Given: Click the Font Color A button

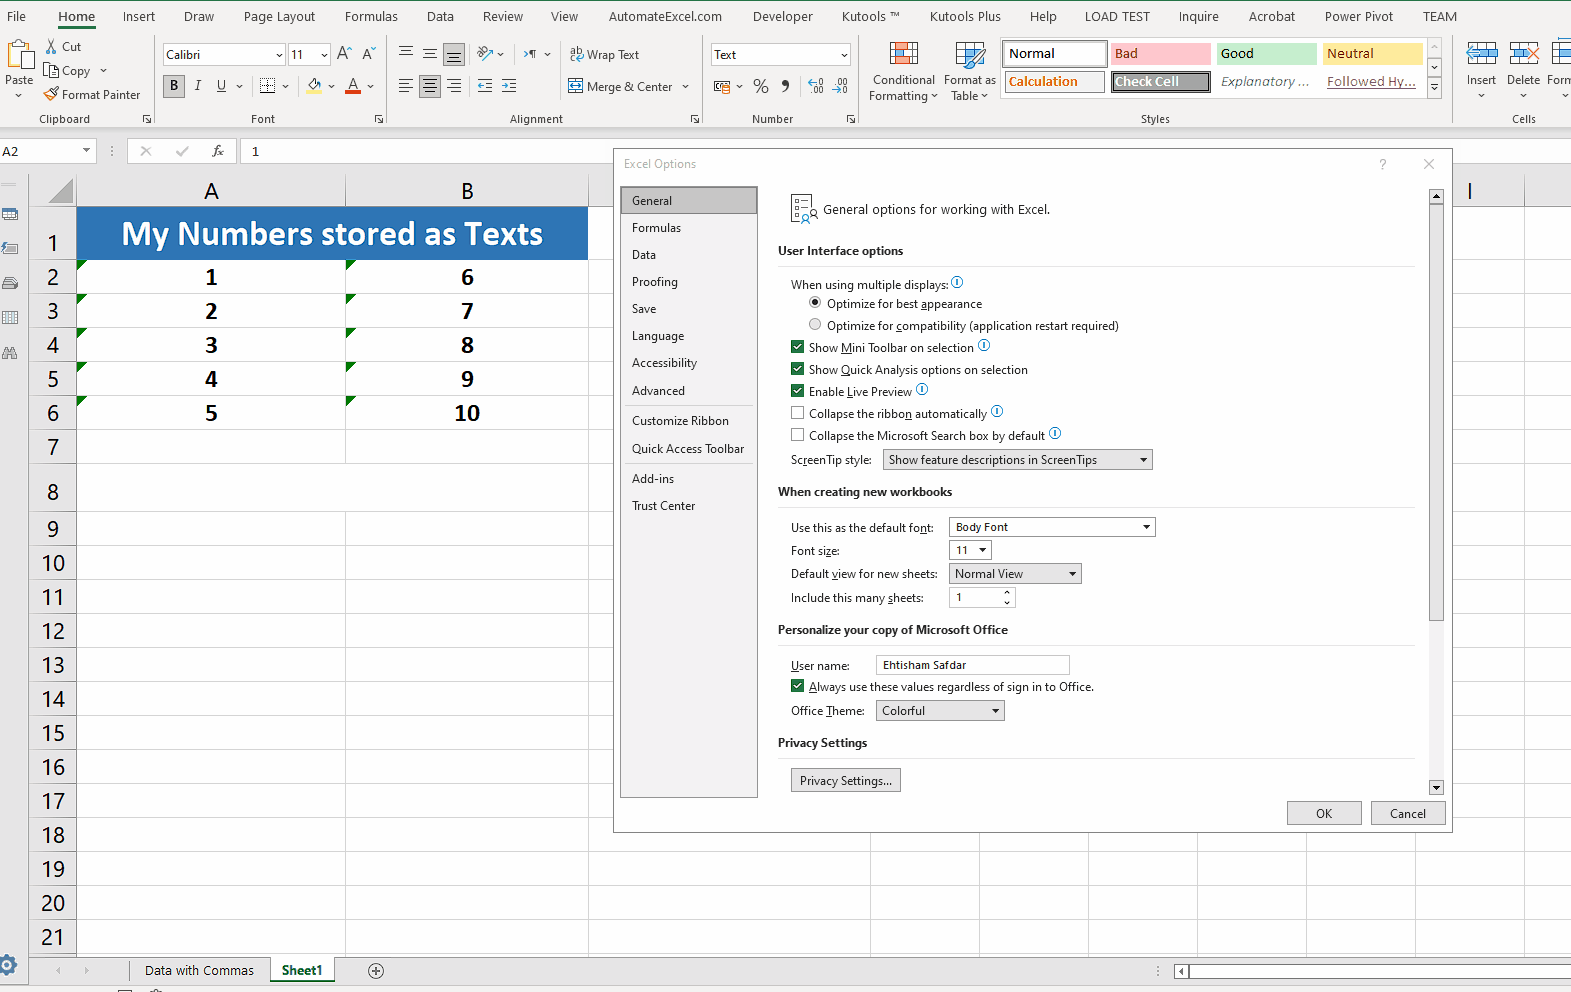Looking at the screenshot, I should (352, 86).
